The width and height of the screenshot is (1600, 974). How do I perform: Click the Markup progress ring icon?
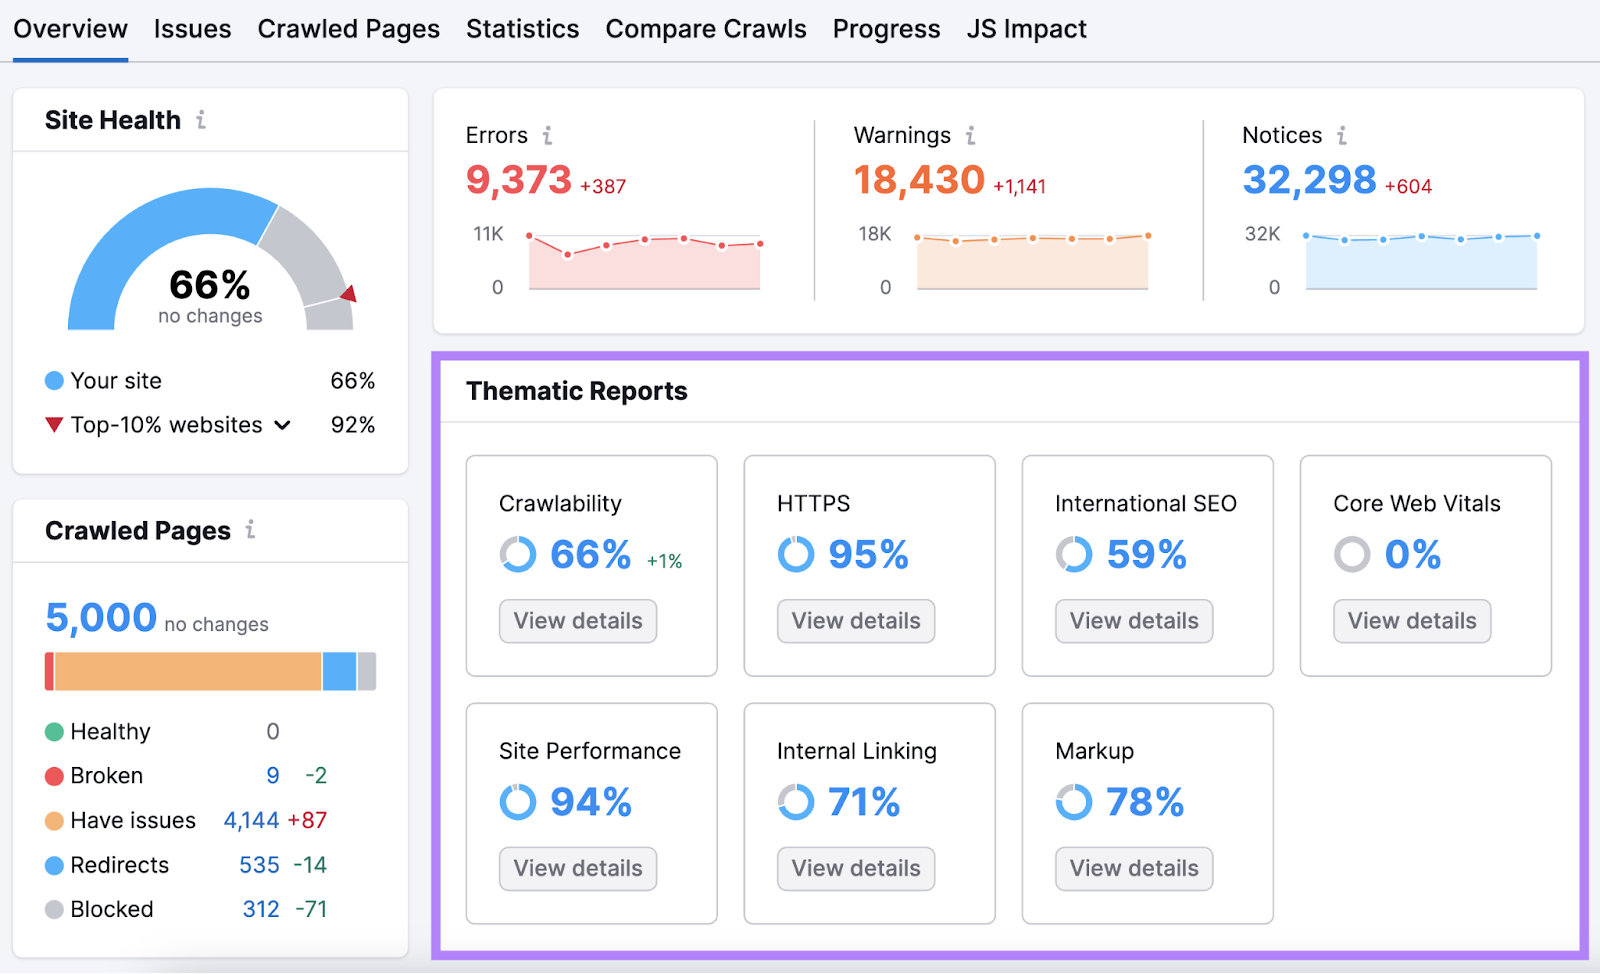click(1074, 802)
